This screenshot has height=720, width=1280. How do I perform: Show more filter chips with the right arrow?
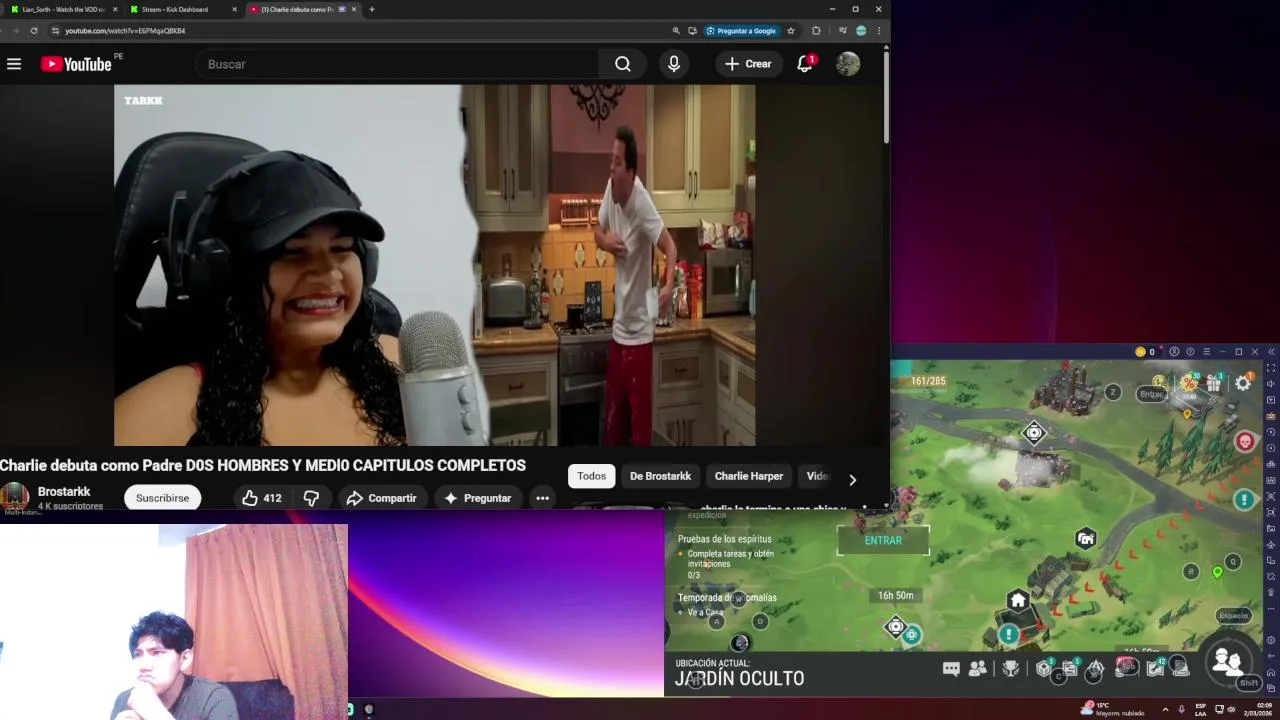pos(852,480)
